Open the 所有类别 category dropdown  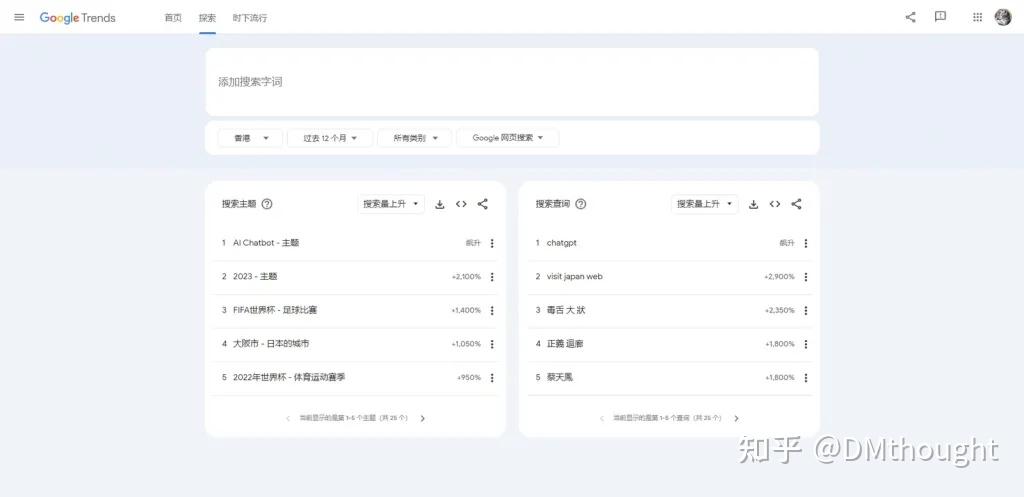tap(414, 138)
